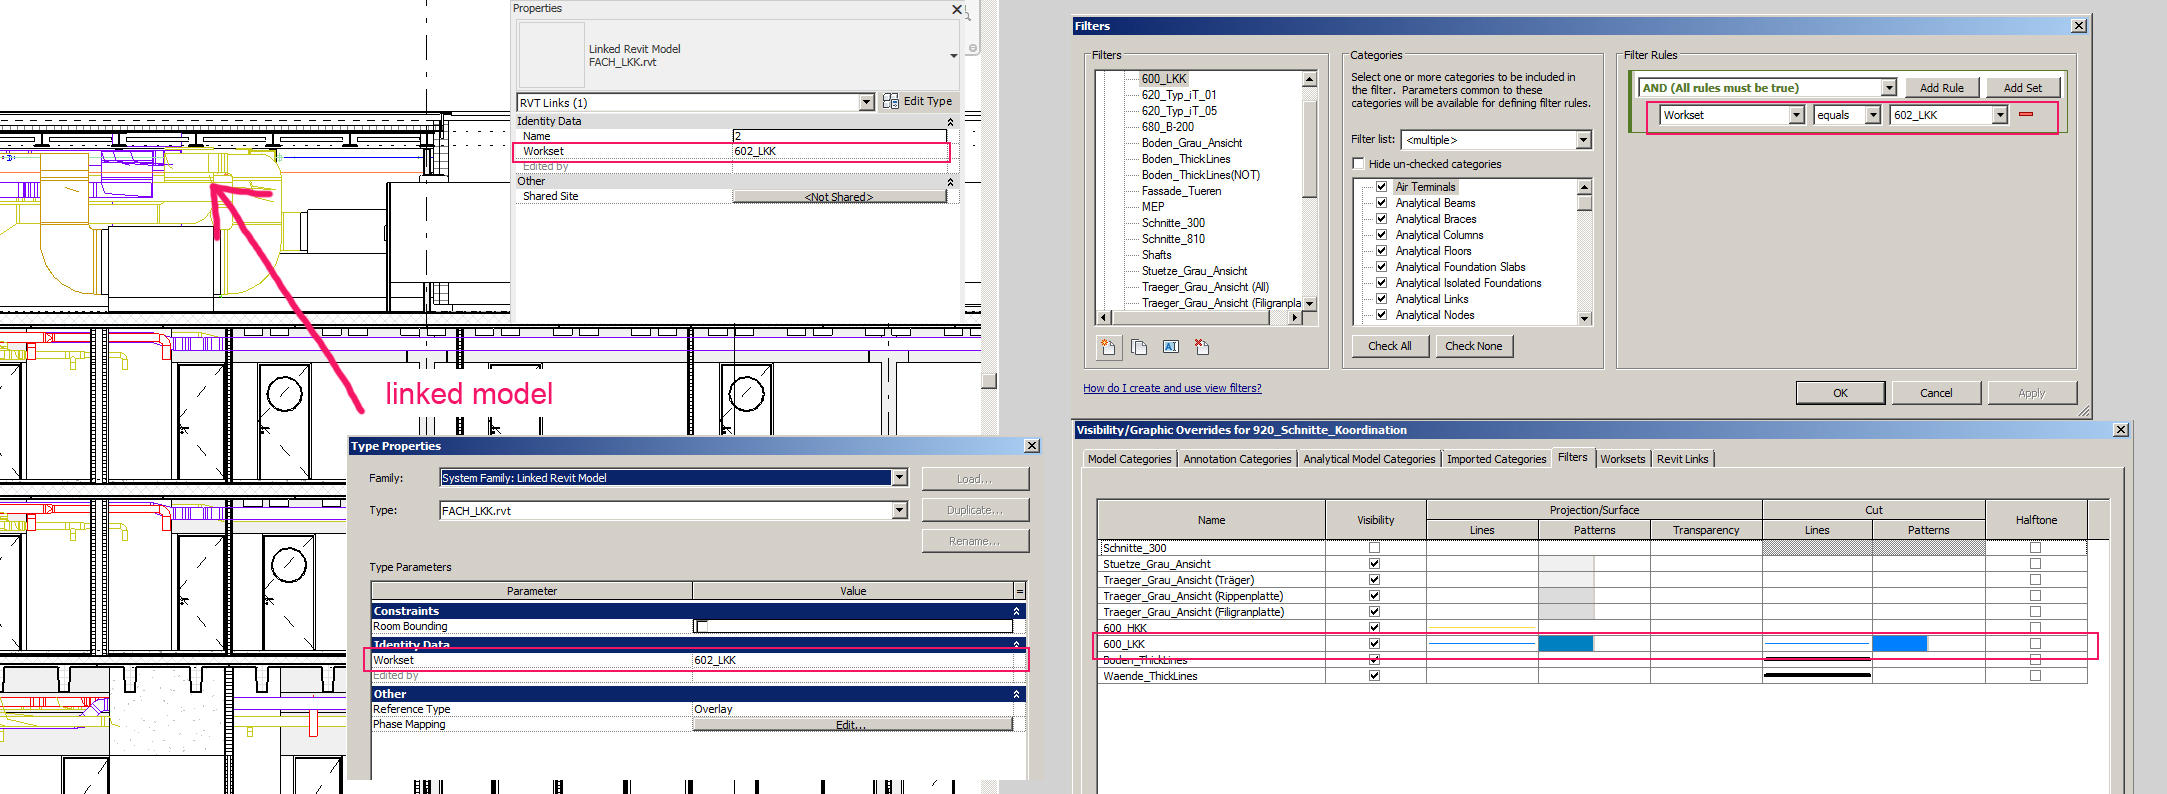This screenshot has height=794, width=2167.
Task: Click the New filter icon
Action: (x=1108, y=347)
